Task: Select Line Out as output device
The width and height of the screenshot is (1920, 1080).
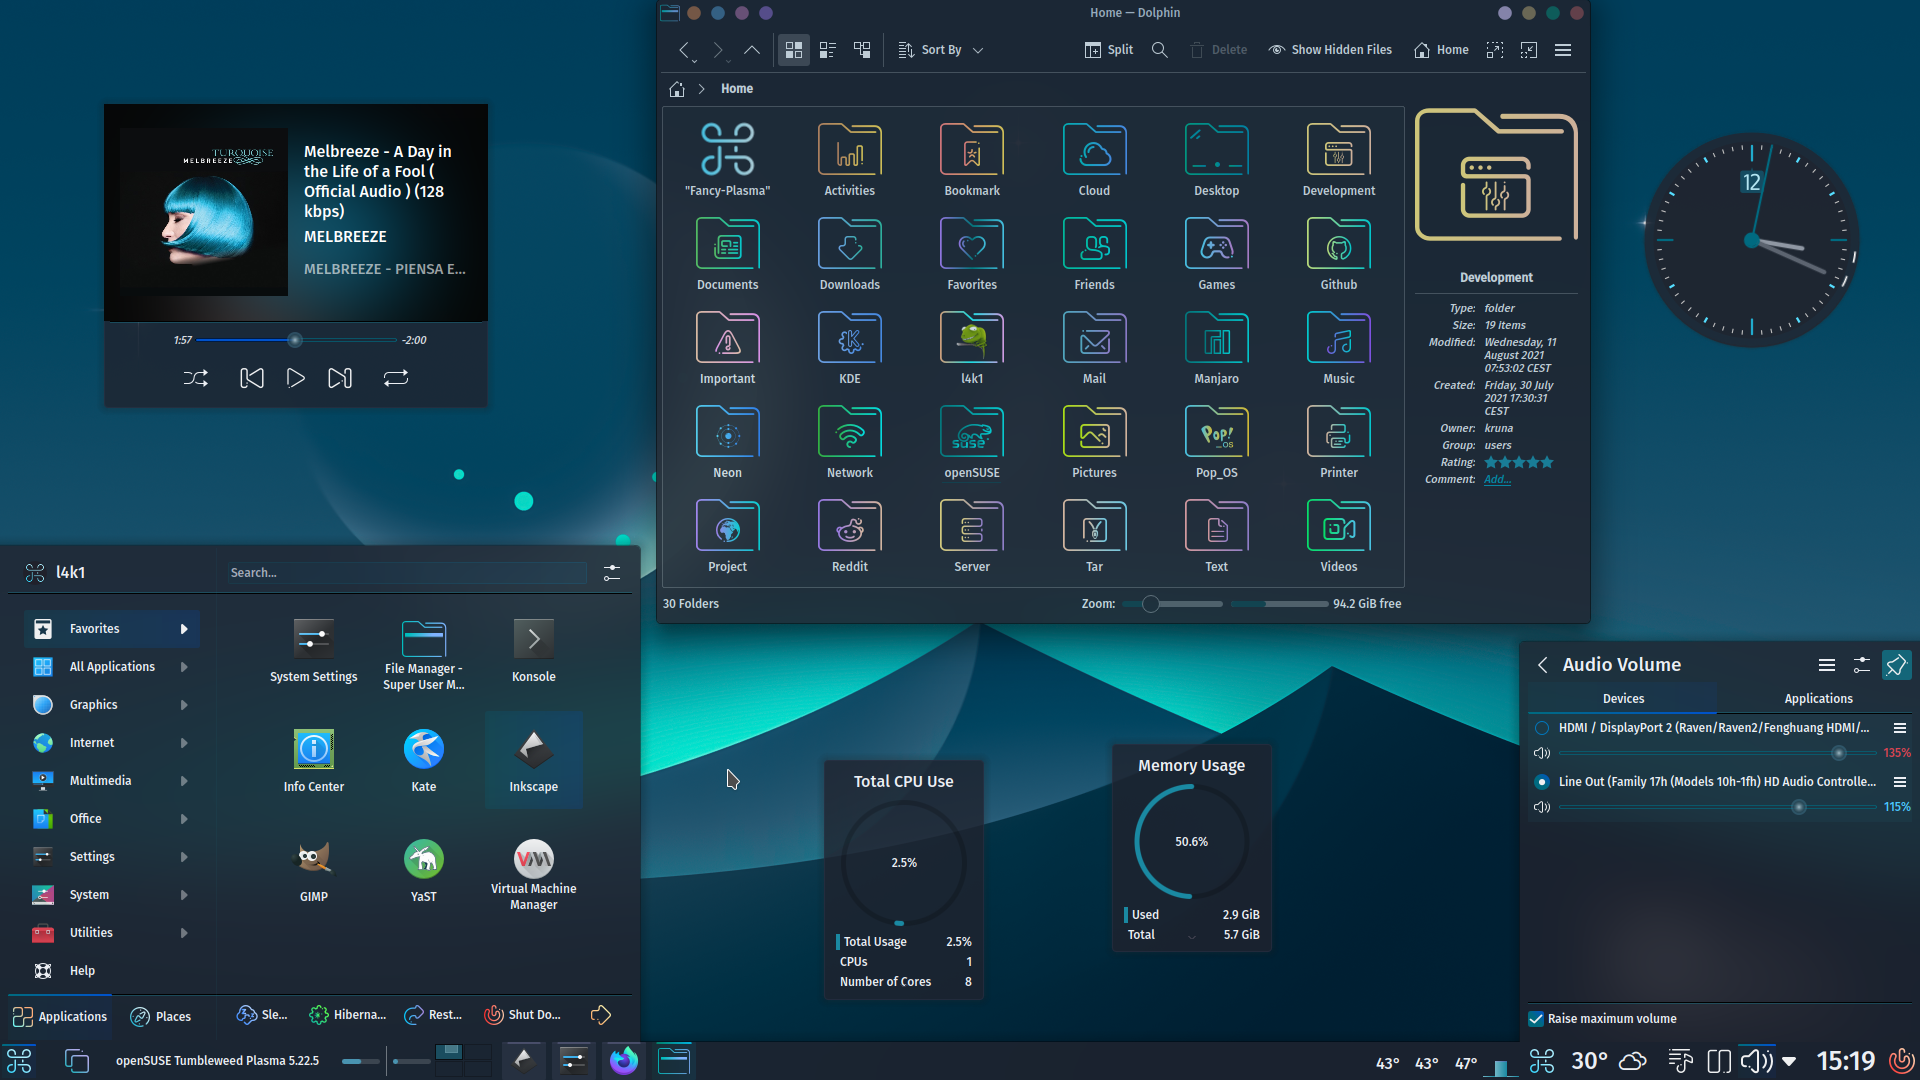Action: 1542,782
